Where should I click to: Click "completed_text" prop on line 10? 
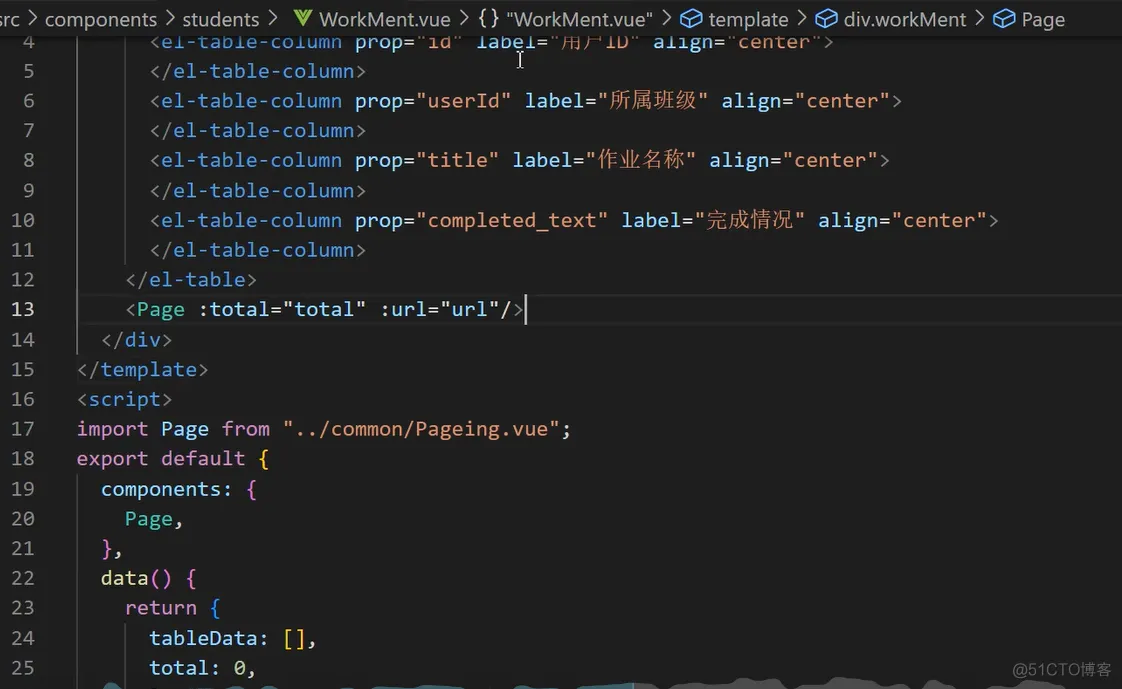(512, 220)
